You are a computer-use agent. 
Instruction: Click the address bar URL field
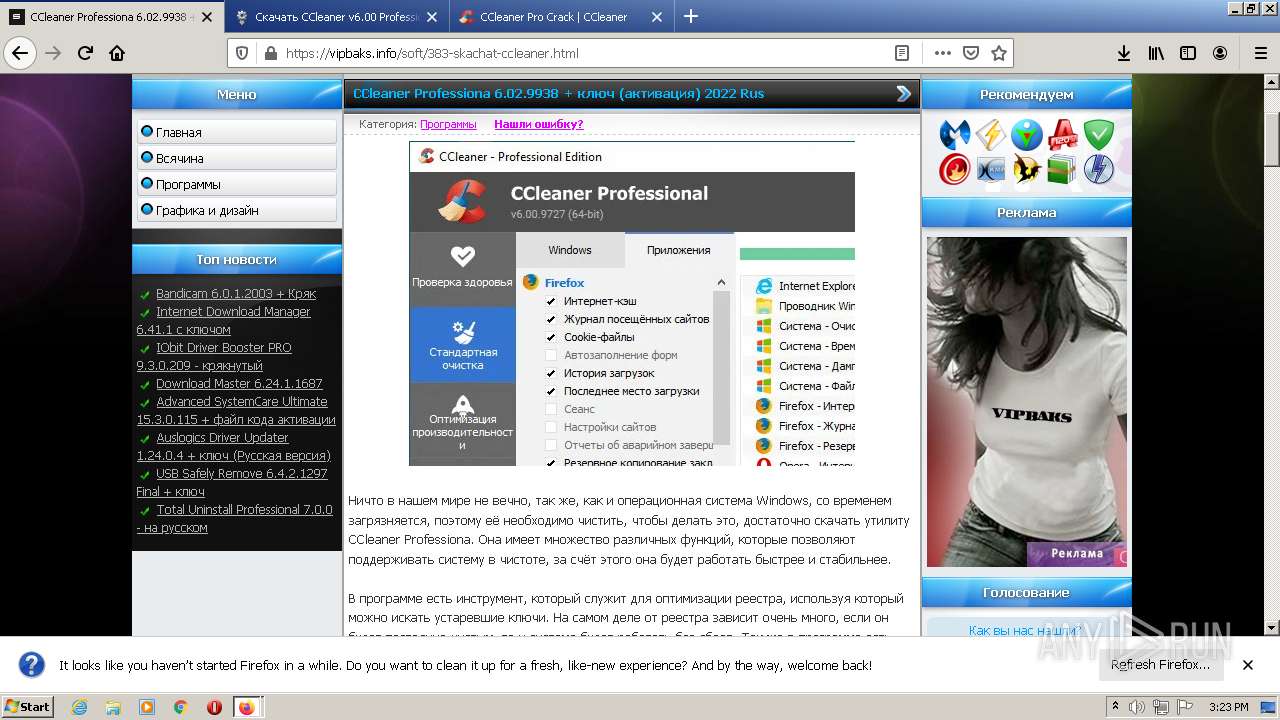585,53
